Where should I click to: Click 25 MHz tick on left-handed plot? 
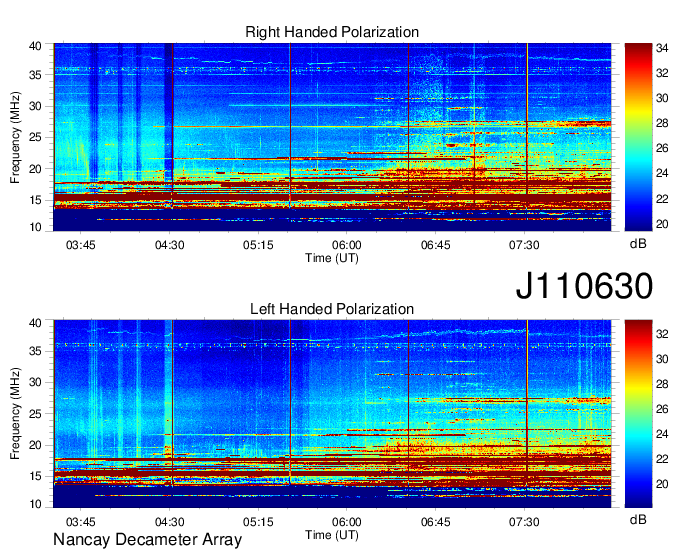point(35,414)
